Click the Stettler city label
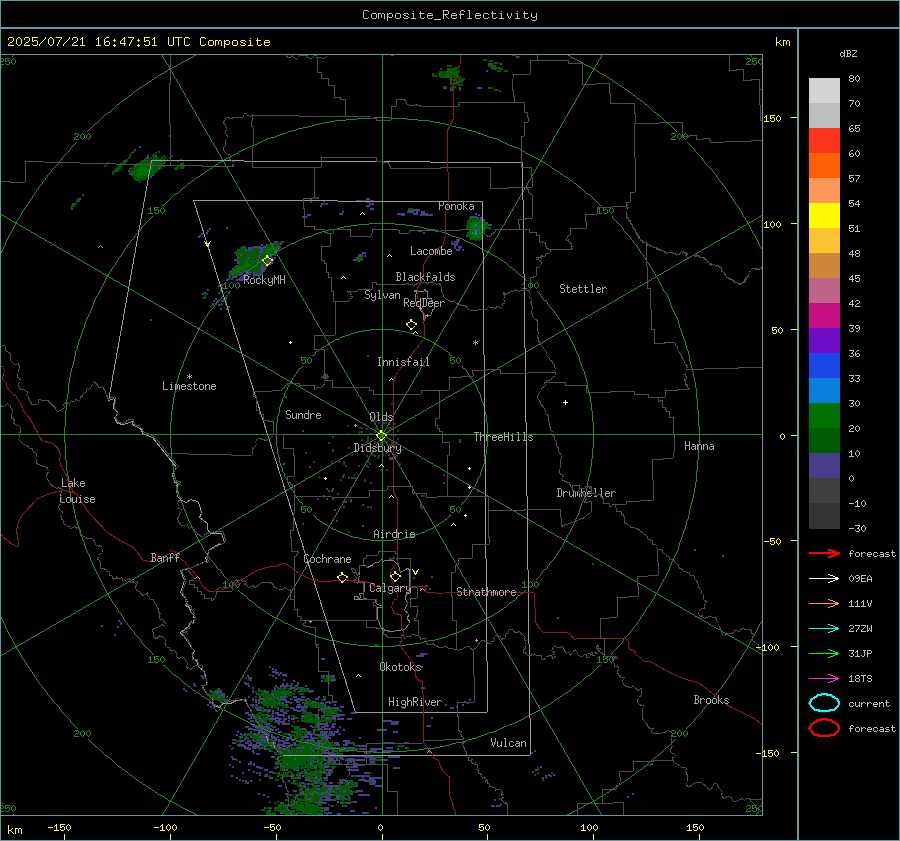 pos(583,289)
